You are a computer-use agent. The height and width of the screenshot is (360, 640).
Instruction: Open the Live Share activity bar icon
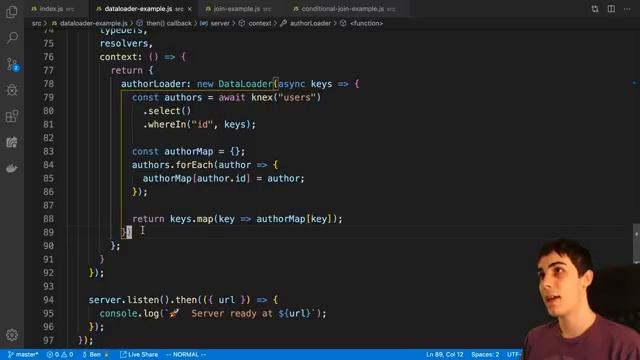(12, 142)
